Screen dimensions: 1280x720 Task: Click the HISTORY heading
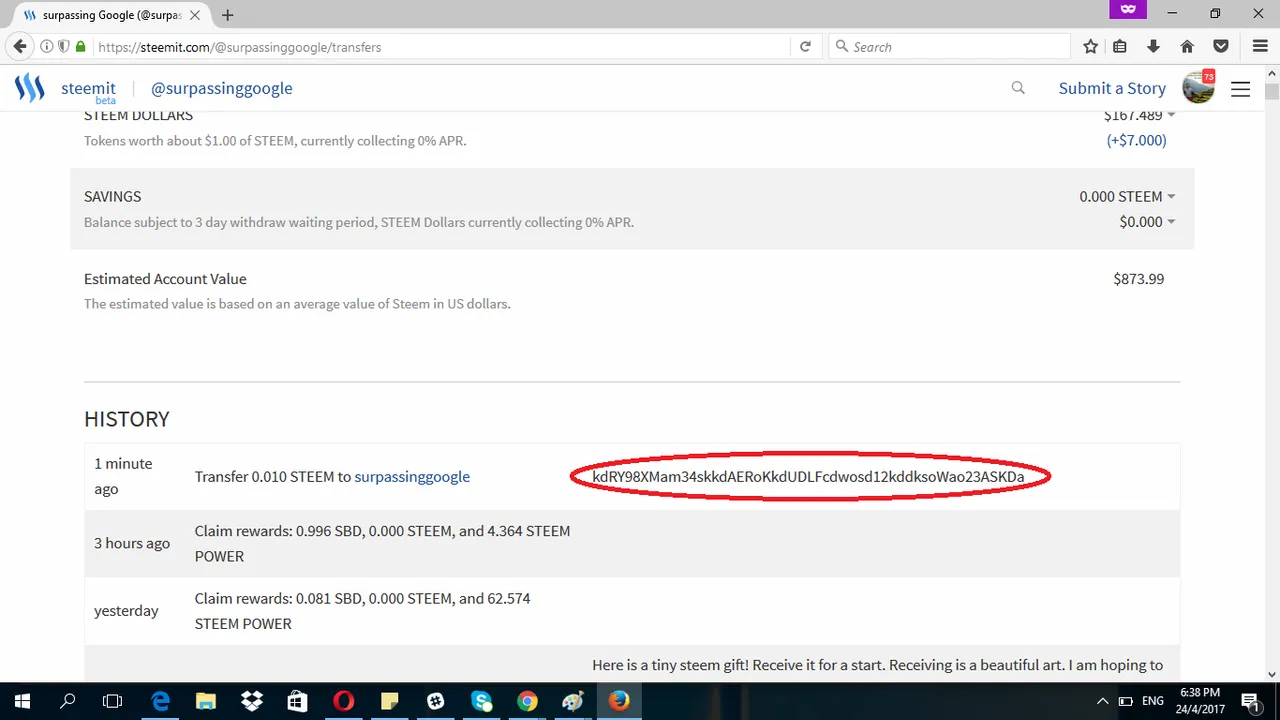(127, 419)
